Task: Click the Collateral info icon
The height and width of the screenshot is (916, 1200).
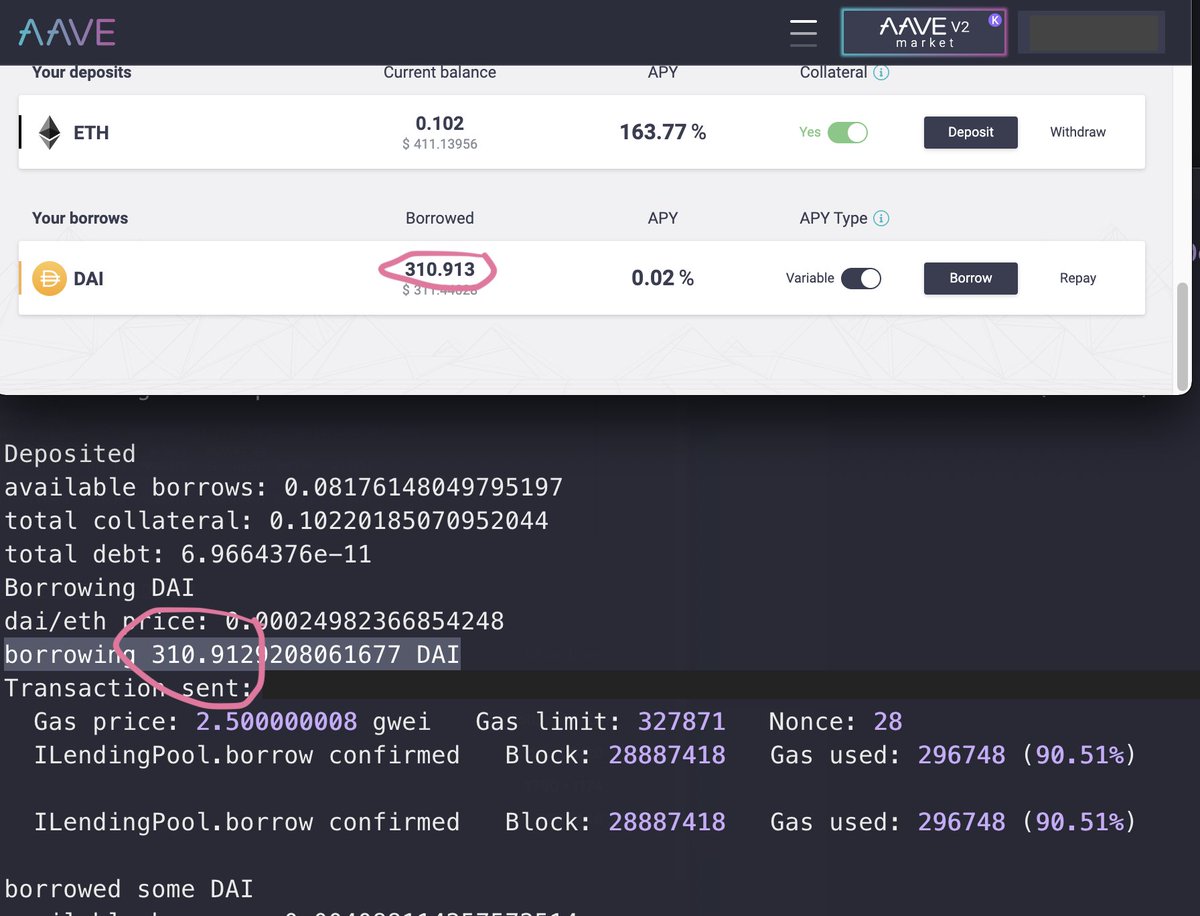Action: click(x=881, y=73)
